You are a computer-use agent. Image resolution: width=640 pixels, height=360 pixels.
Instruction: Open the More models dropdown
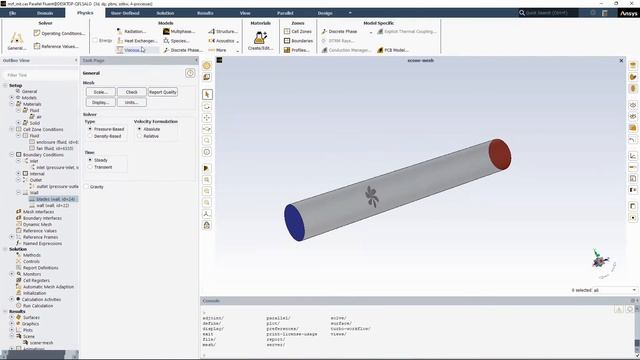(x=223, y=50)
